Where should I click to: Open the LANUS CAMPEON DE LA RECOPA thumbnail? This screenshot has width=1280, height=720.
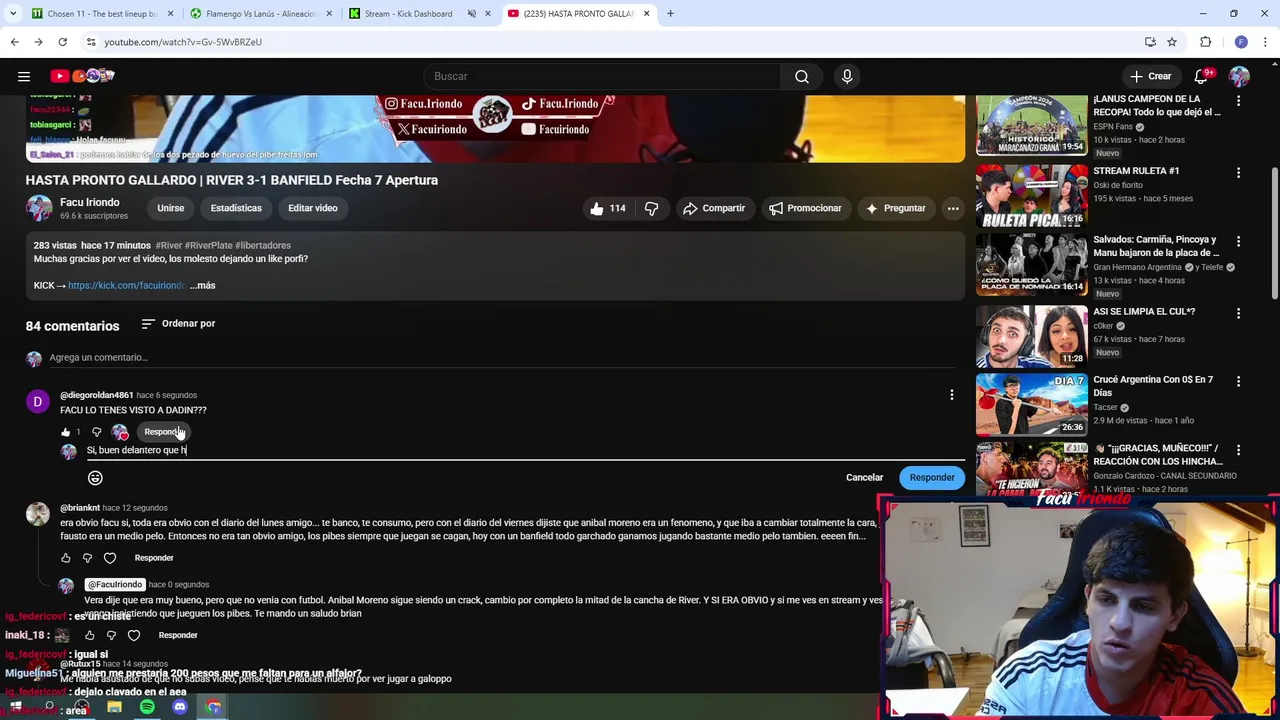click(1031, 125)
